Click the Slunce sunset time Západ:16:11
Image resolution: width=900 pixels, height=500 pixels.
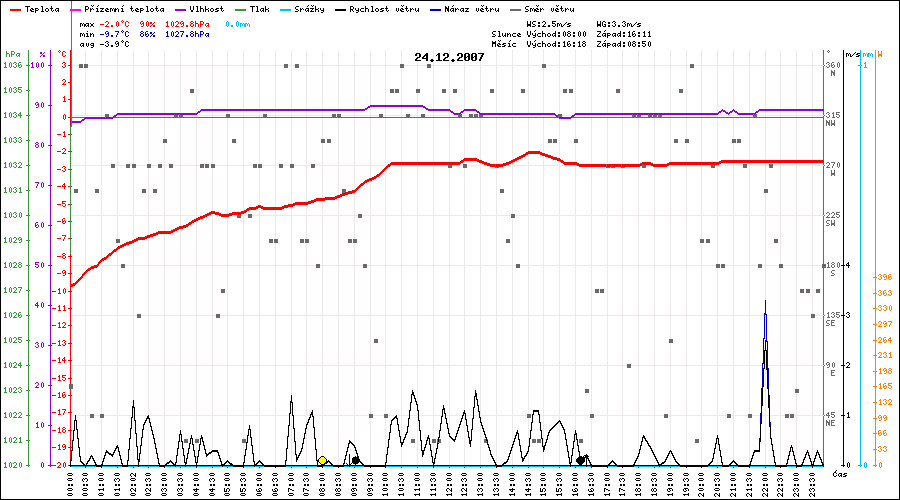click(x=624, y=34)
